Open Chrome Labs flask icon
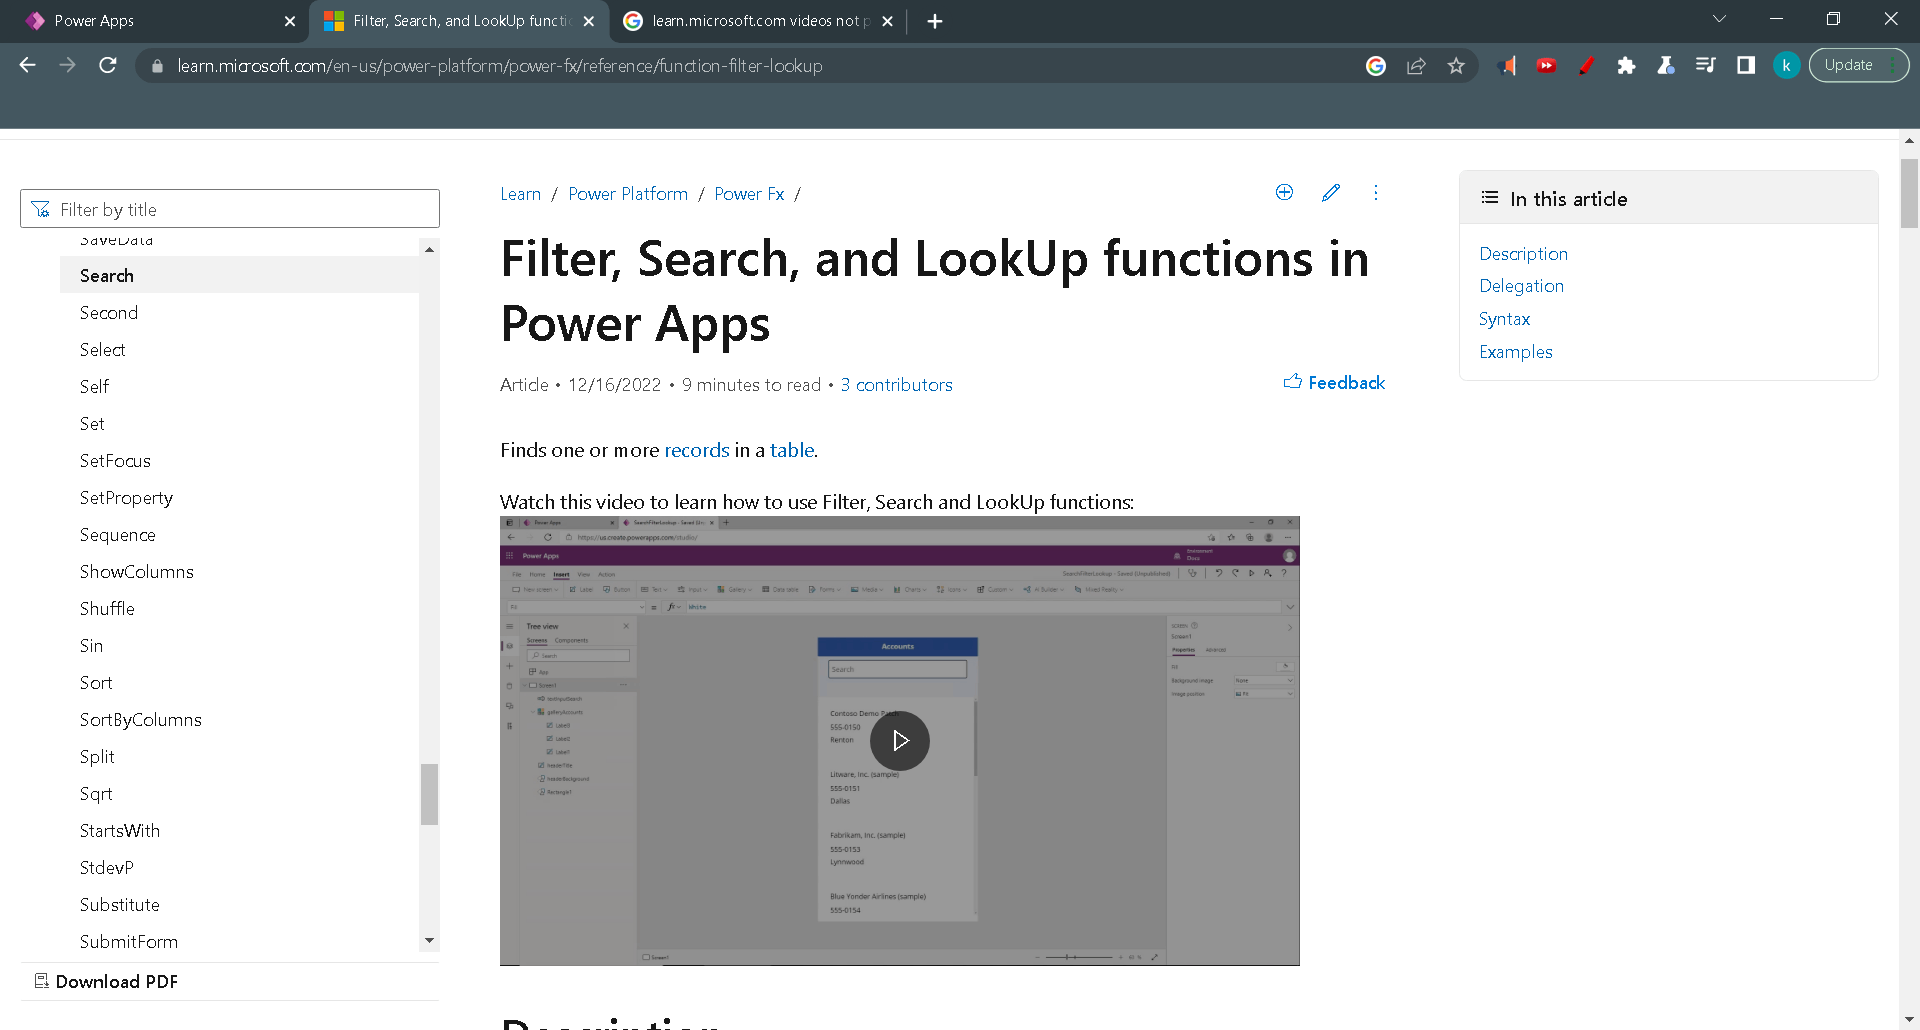This screenshot has height=1030, width=1920. pos(1666,66)
